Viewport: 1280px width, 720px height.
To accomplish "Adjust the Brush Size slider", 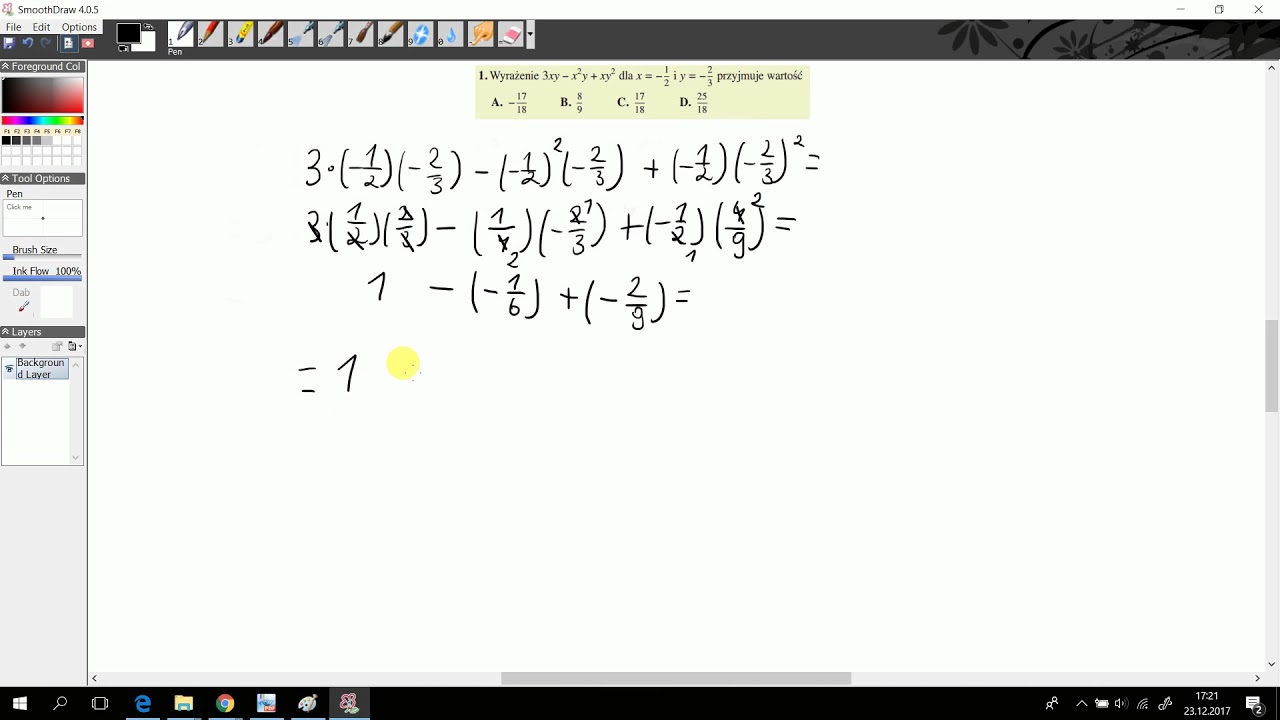I will click(x=43, y=258).
